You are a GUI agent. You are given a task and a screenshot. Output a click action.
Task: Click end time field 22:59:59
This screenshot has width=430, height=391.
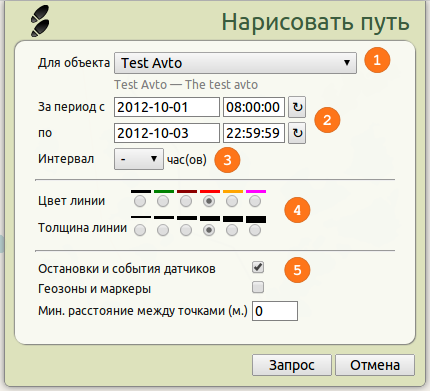254,133
